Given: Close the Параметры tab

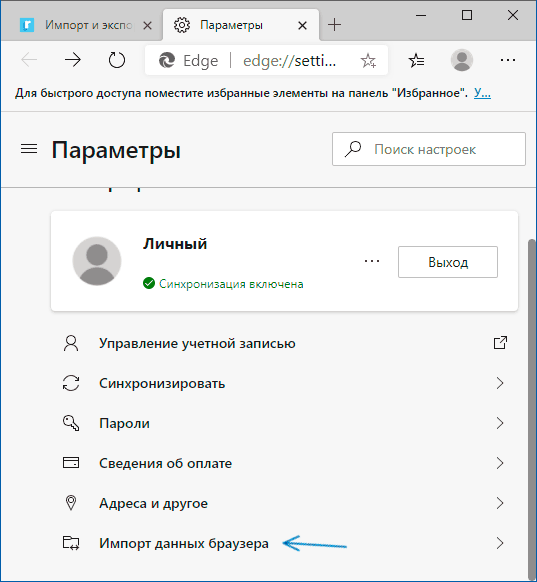Looking at the screenshot, I should 302,26.
